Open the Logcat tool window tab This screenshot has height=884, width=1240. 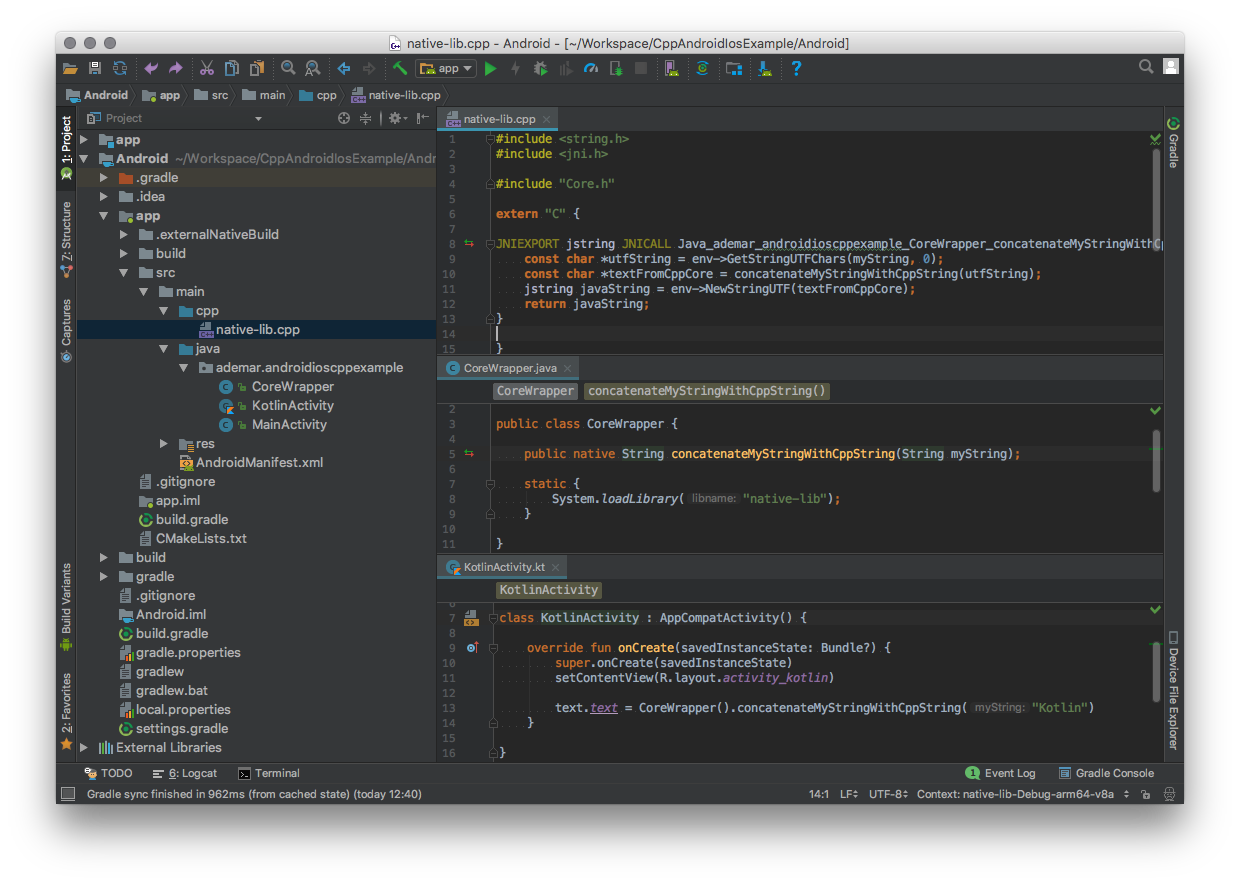coord(185,773)
